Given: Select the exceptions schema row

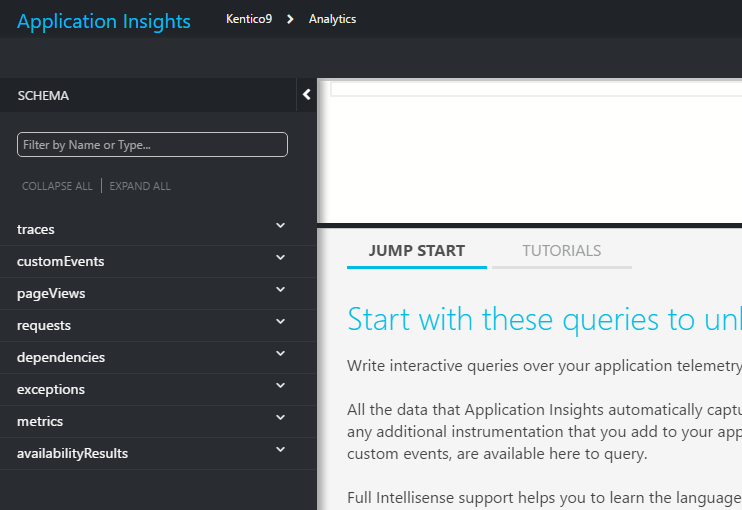Looking at the screenshot, I should [158, 389].
